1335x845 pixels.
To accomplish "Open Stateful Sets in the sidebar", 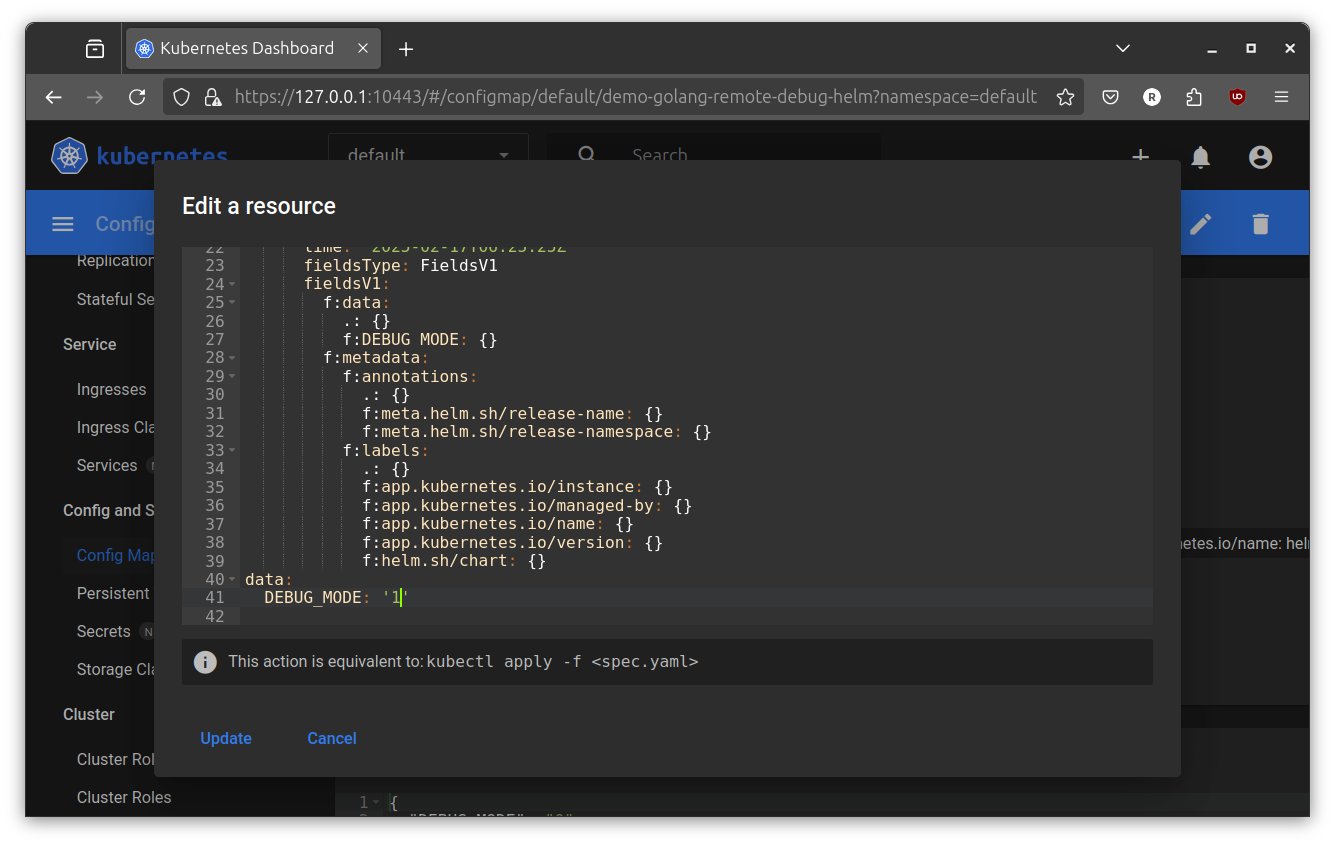I will click(x=115, y=299).
